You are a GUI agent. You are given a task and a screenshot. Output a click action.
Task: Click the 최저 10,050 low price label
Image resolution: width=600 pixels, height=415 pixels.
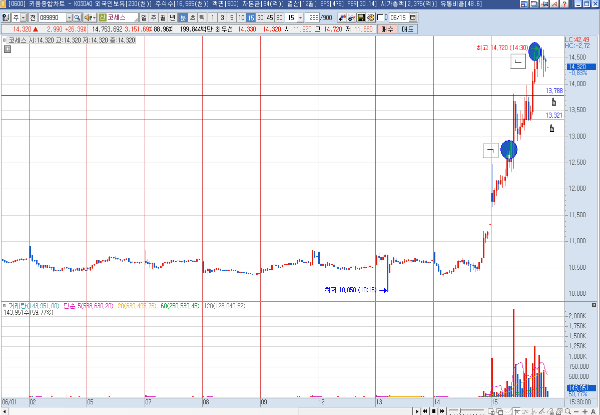tap(351, 290)
